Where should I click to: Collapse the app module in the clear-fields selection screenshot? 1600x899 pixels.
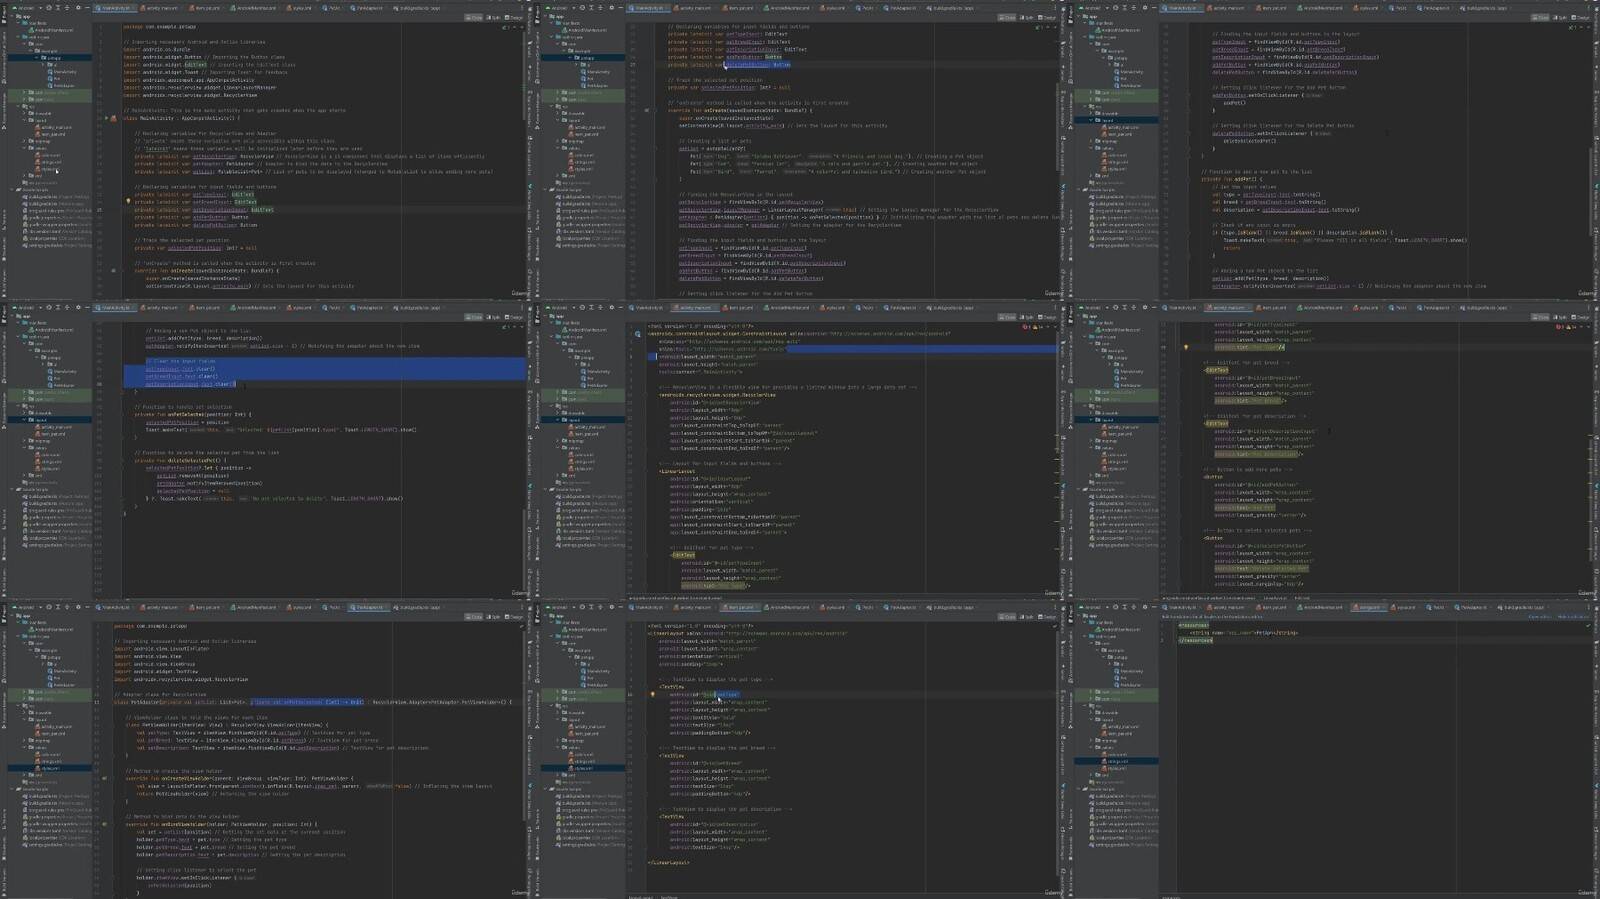[14, 316]
